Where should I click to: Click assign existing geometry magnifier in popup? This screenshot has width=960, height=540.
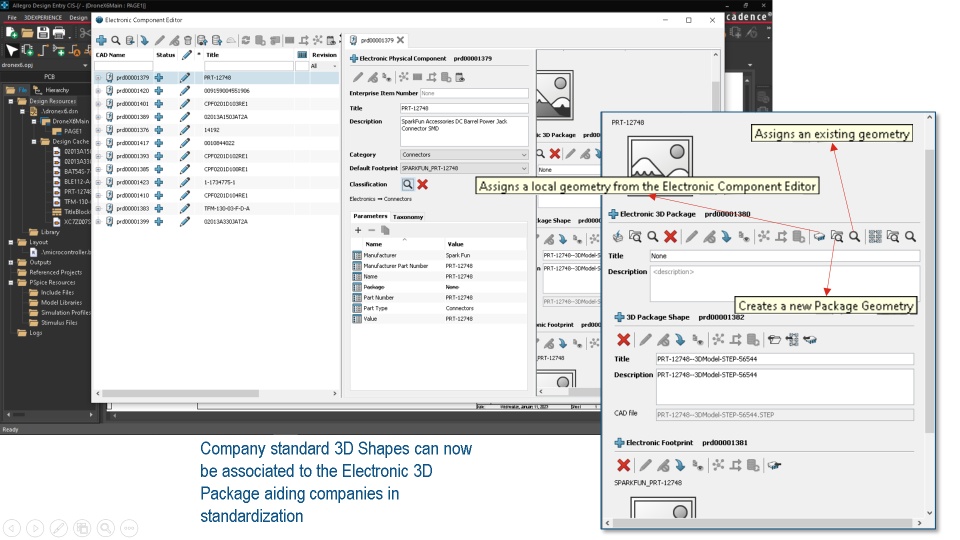[x=855, y=236]
